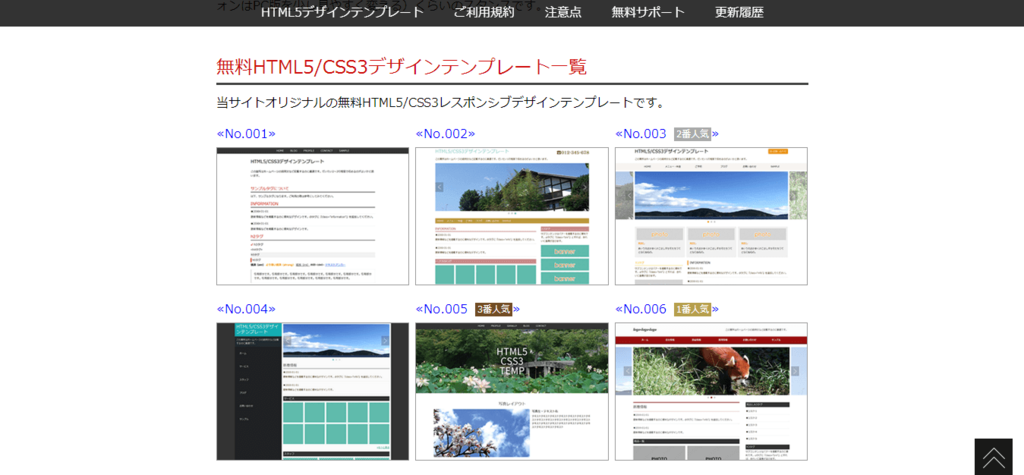1024x475 pixels.
Task: Click the 当サイトオリジナル description text
Action: (441, 103)
